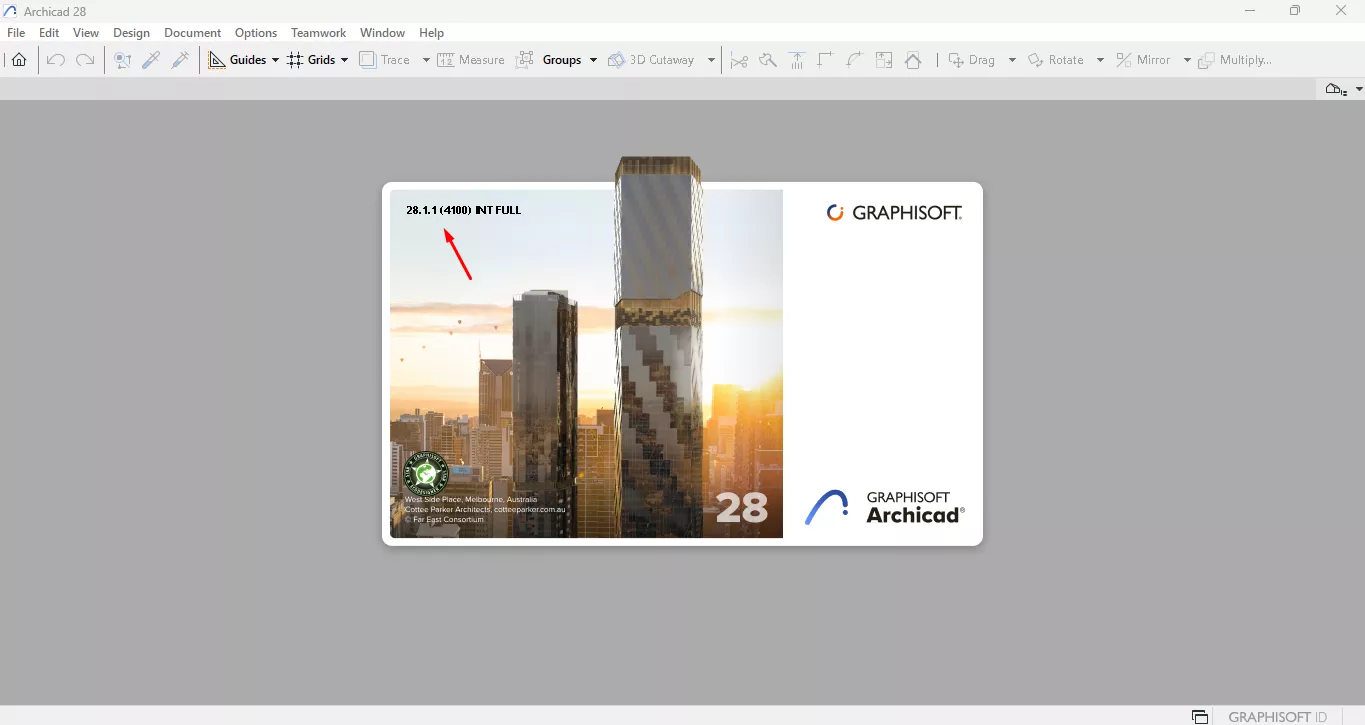Select the Find & Select tool icon
The height and width of the screenshot is (725, 1365).
(x=123, y=60)
